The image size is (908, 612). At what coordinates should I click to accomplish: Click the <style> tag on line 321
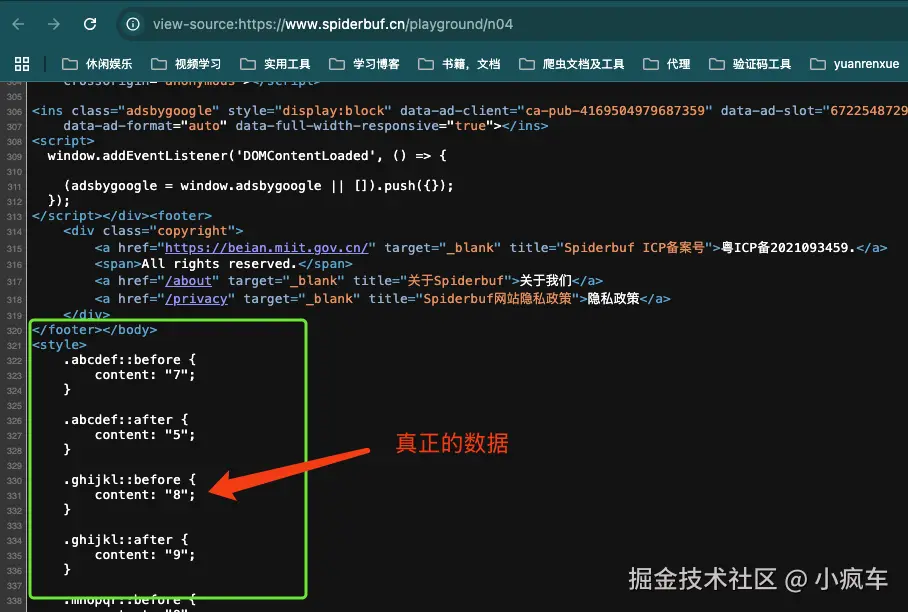click(60, 345)
